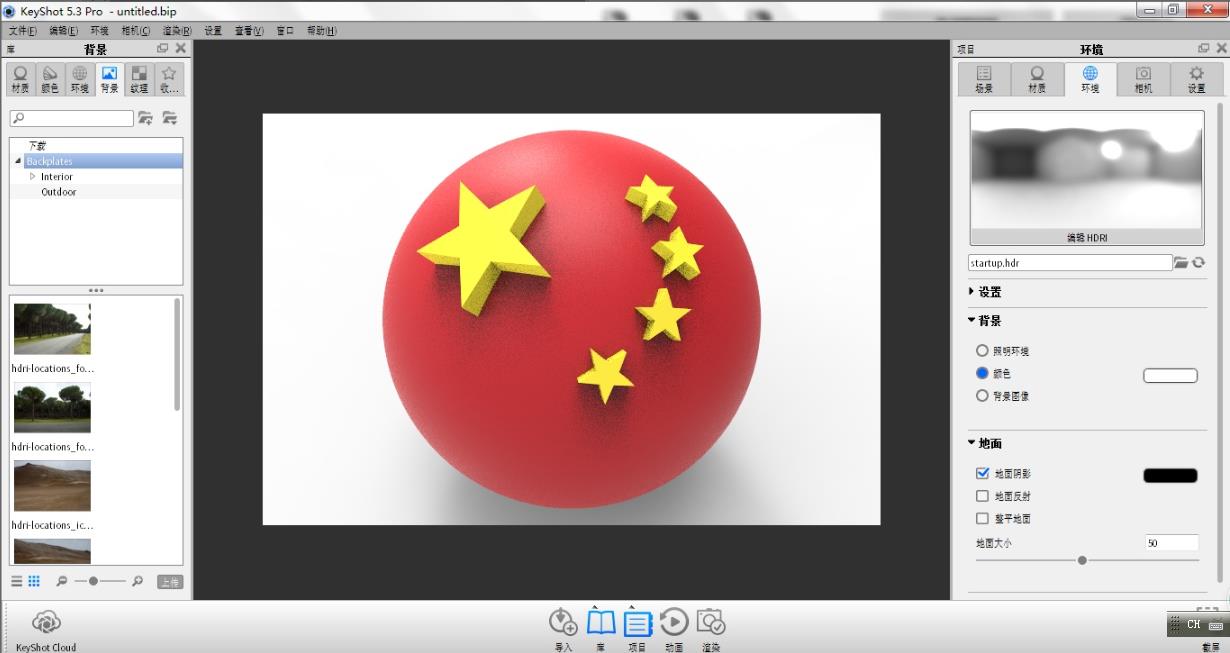Switch to the 相机 camera panel icon
Screen dimensions: 1230x653
click(1142, 78)
